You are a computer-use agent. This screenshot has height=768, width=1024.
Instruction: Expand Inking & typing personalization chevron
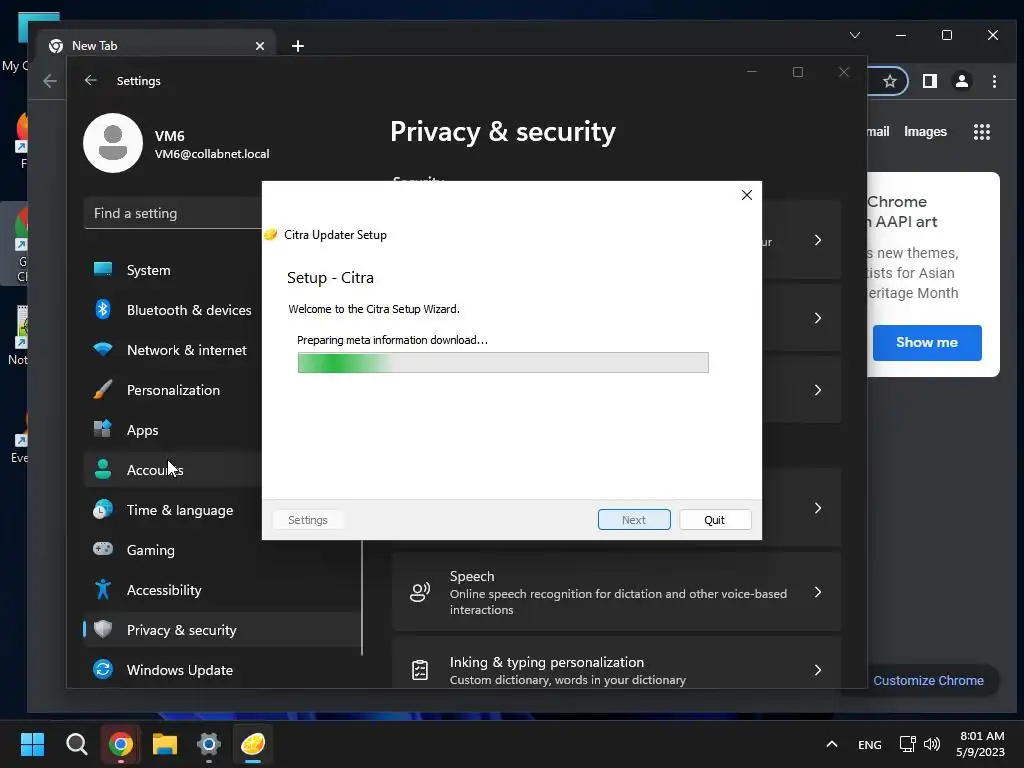[818, 670]
